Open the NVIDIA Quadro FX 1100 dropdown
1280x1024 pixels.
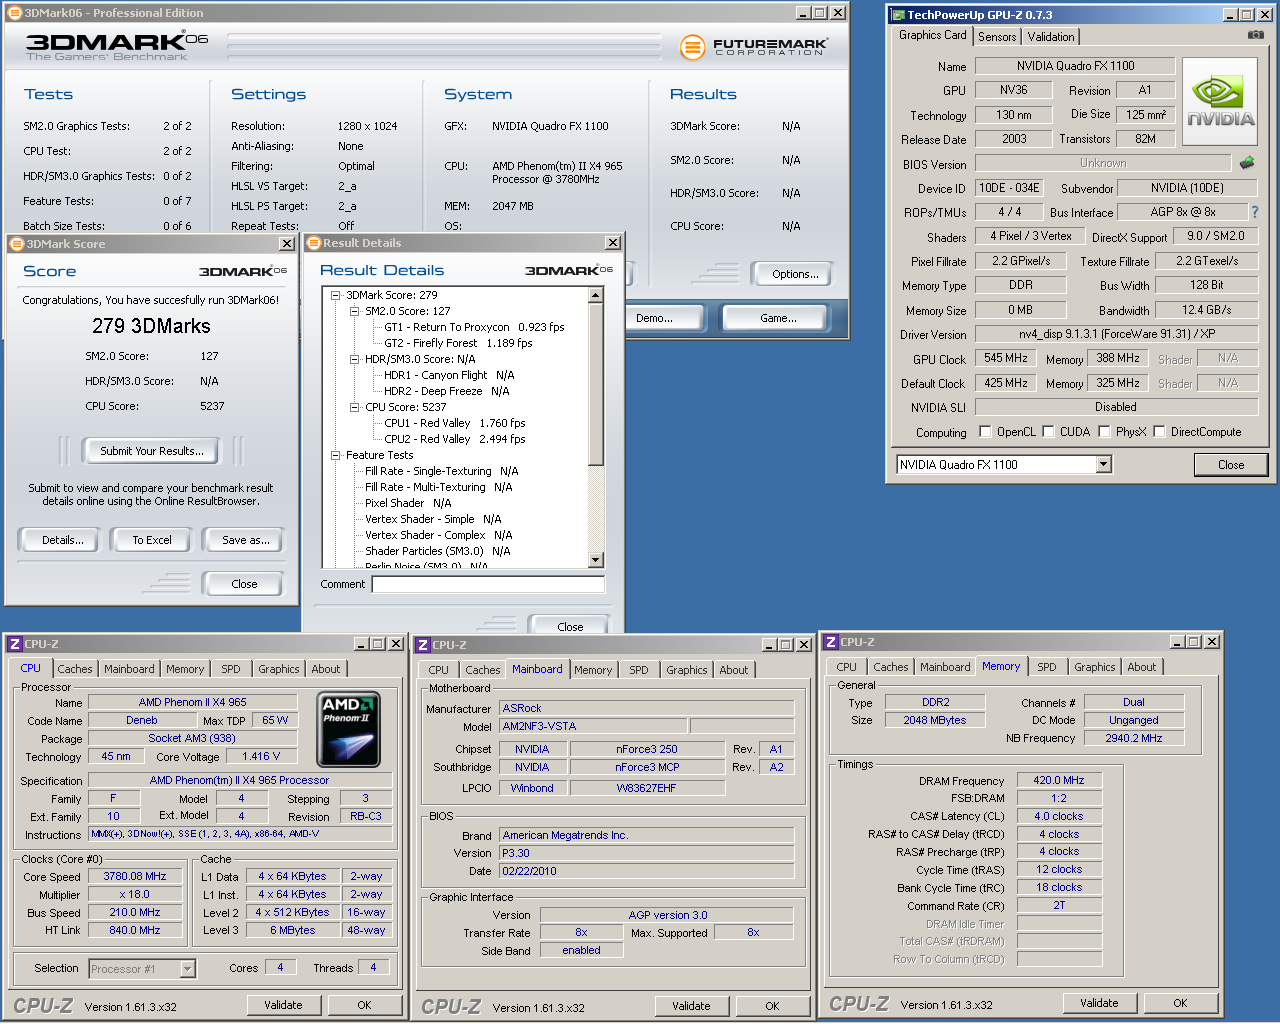coord(1104,464)
